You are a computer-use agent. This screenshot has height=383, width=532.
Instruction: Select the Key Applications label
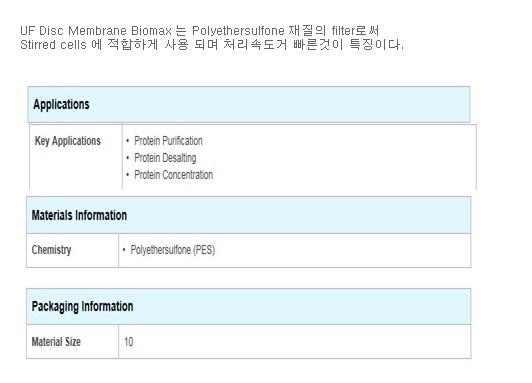[x=68, y=141]
